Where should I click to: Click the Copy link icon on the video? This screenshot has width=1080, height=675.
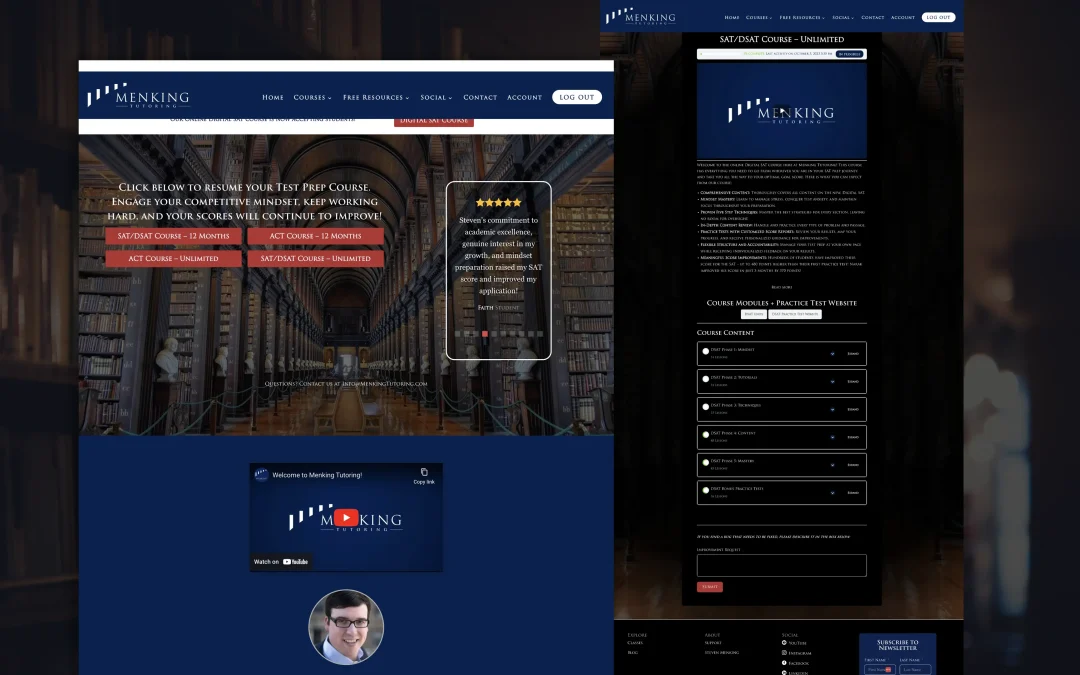click(424, 475)
